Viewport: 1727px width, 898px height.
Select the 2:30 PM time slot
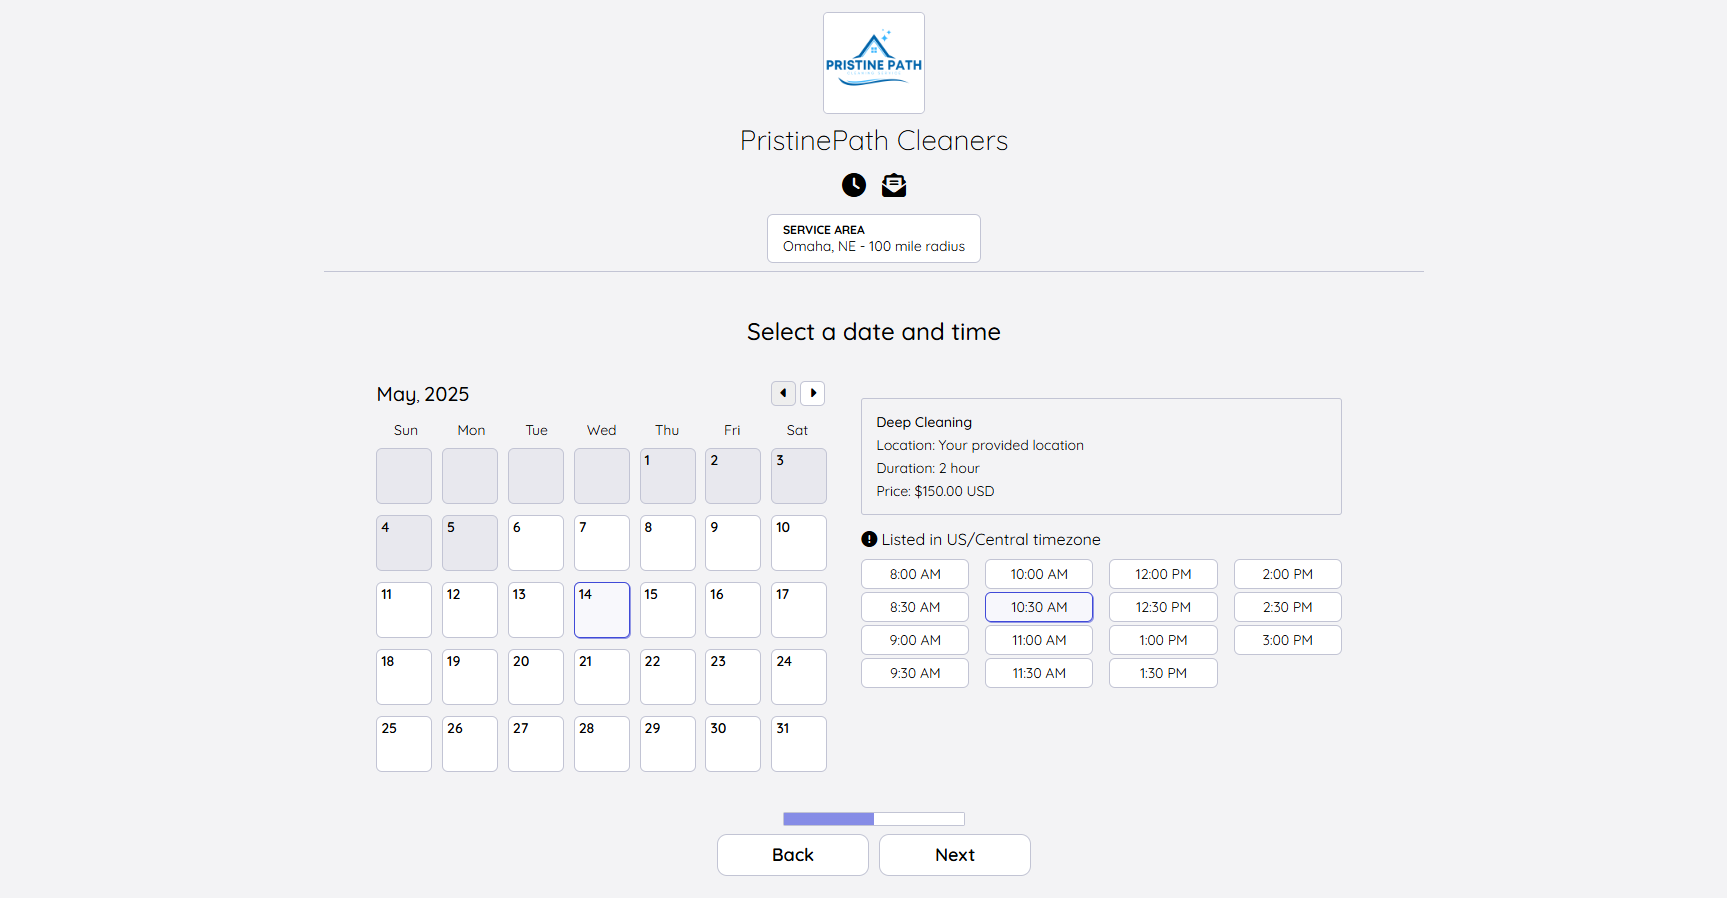tap(1288, 607)
